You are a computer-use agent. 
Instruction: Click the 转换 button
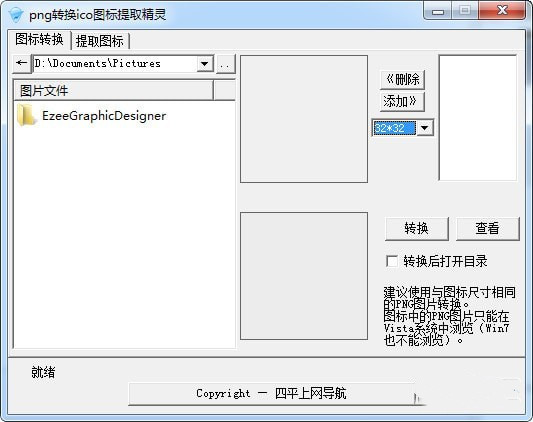(416, 228)
